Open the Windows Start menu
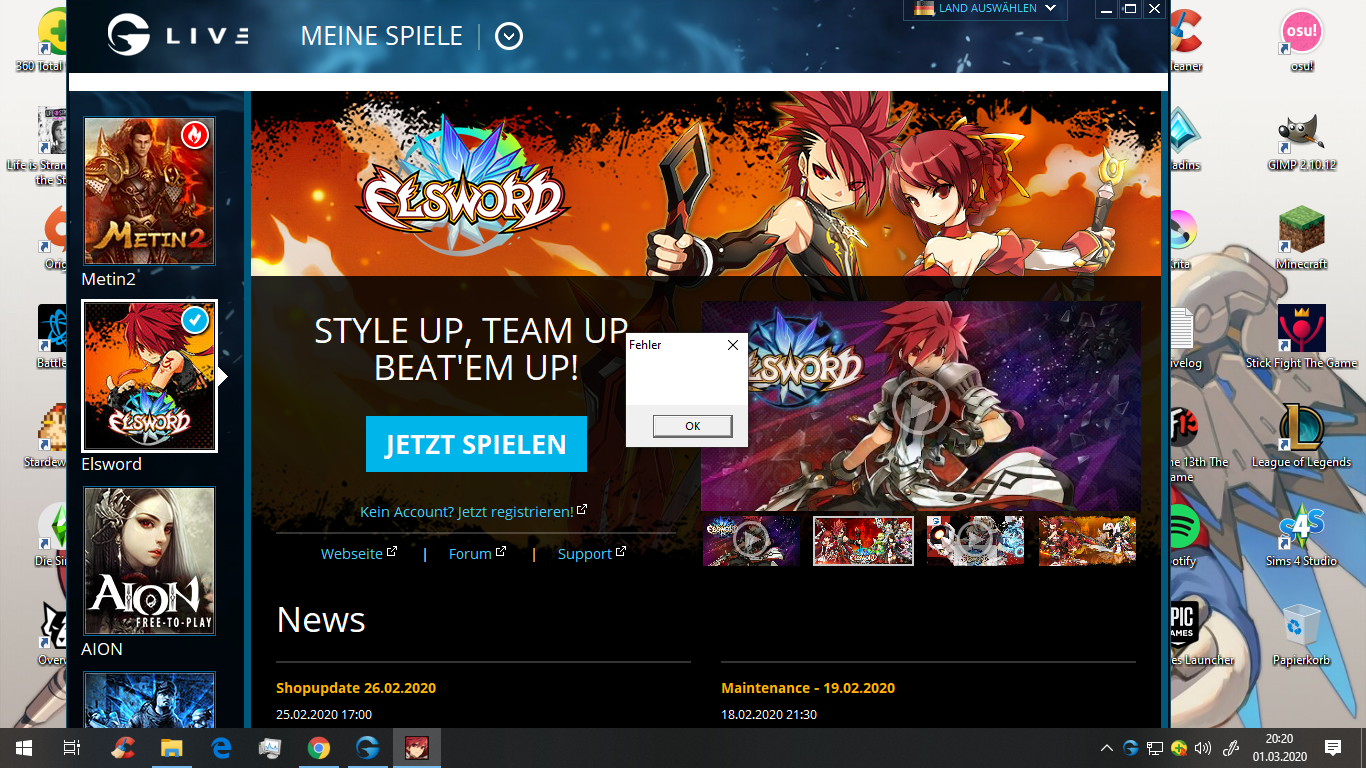This screenshot has height=768, width=1366. tap(23, 748)
